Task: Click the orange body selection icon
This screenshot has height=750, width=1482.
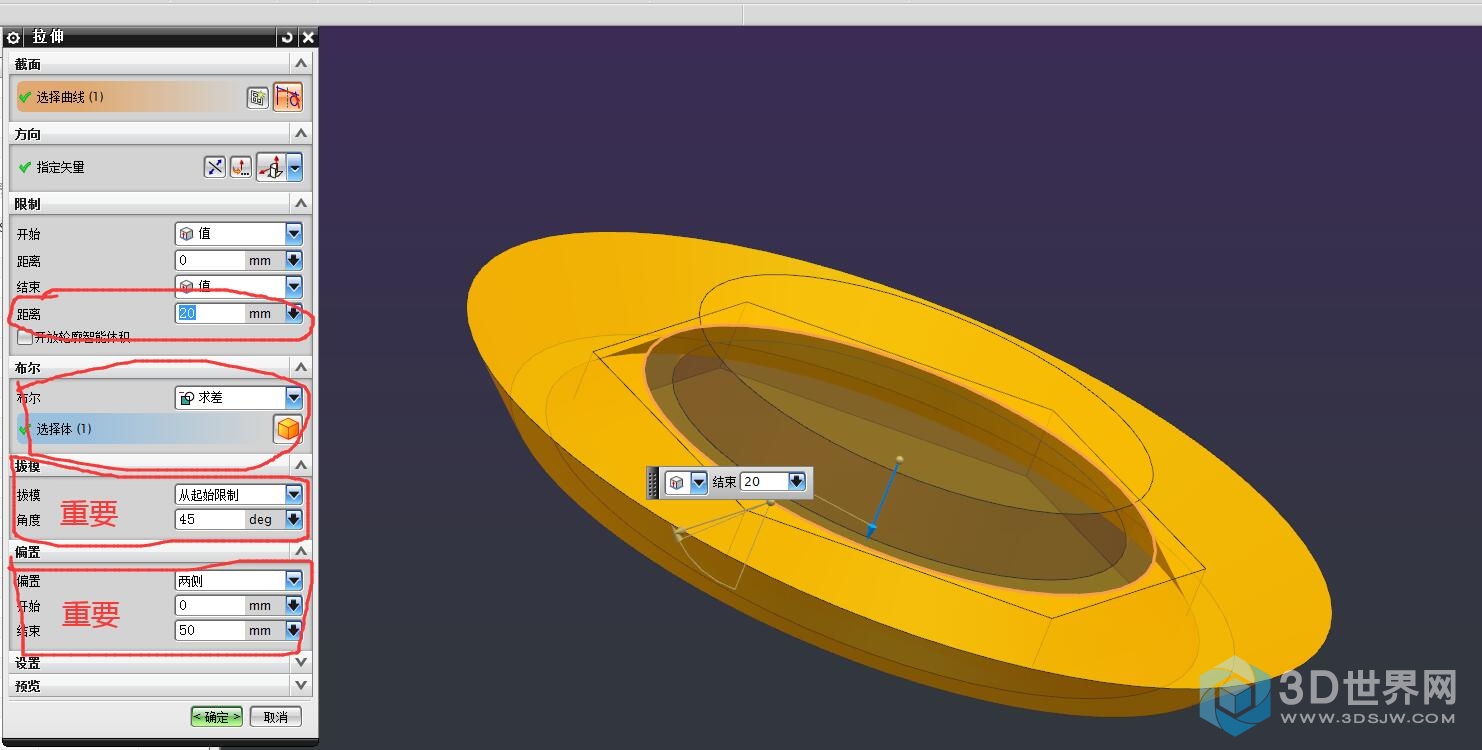Action: point(288,429)
